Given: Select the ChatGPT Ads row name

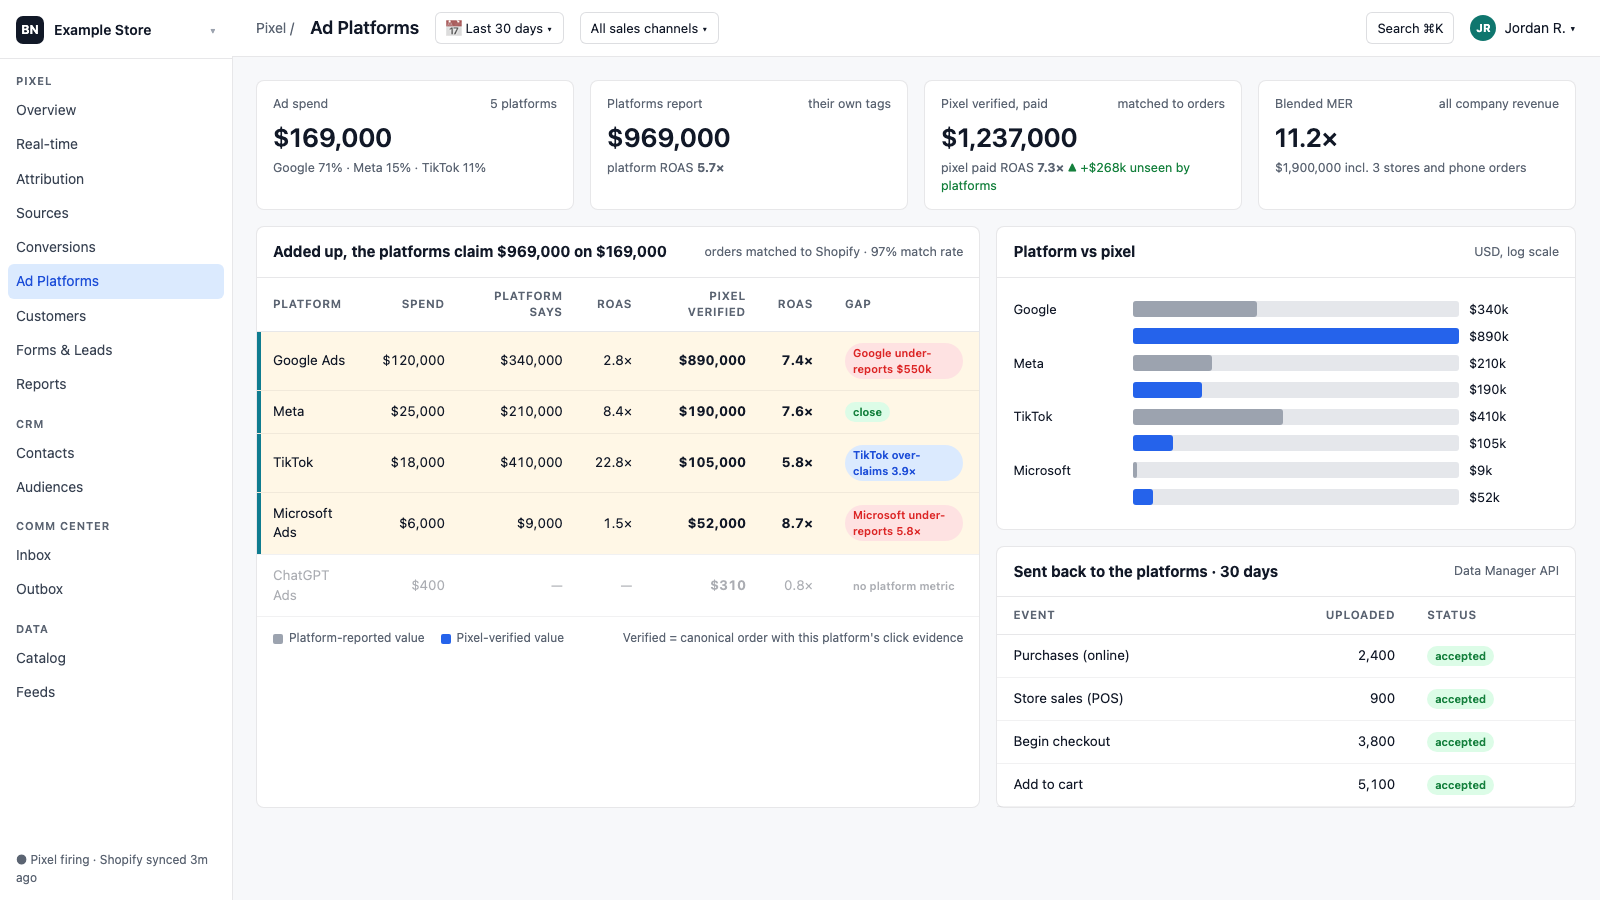Looking at the screenshot, I should [301, 585].
